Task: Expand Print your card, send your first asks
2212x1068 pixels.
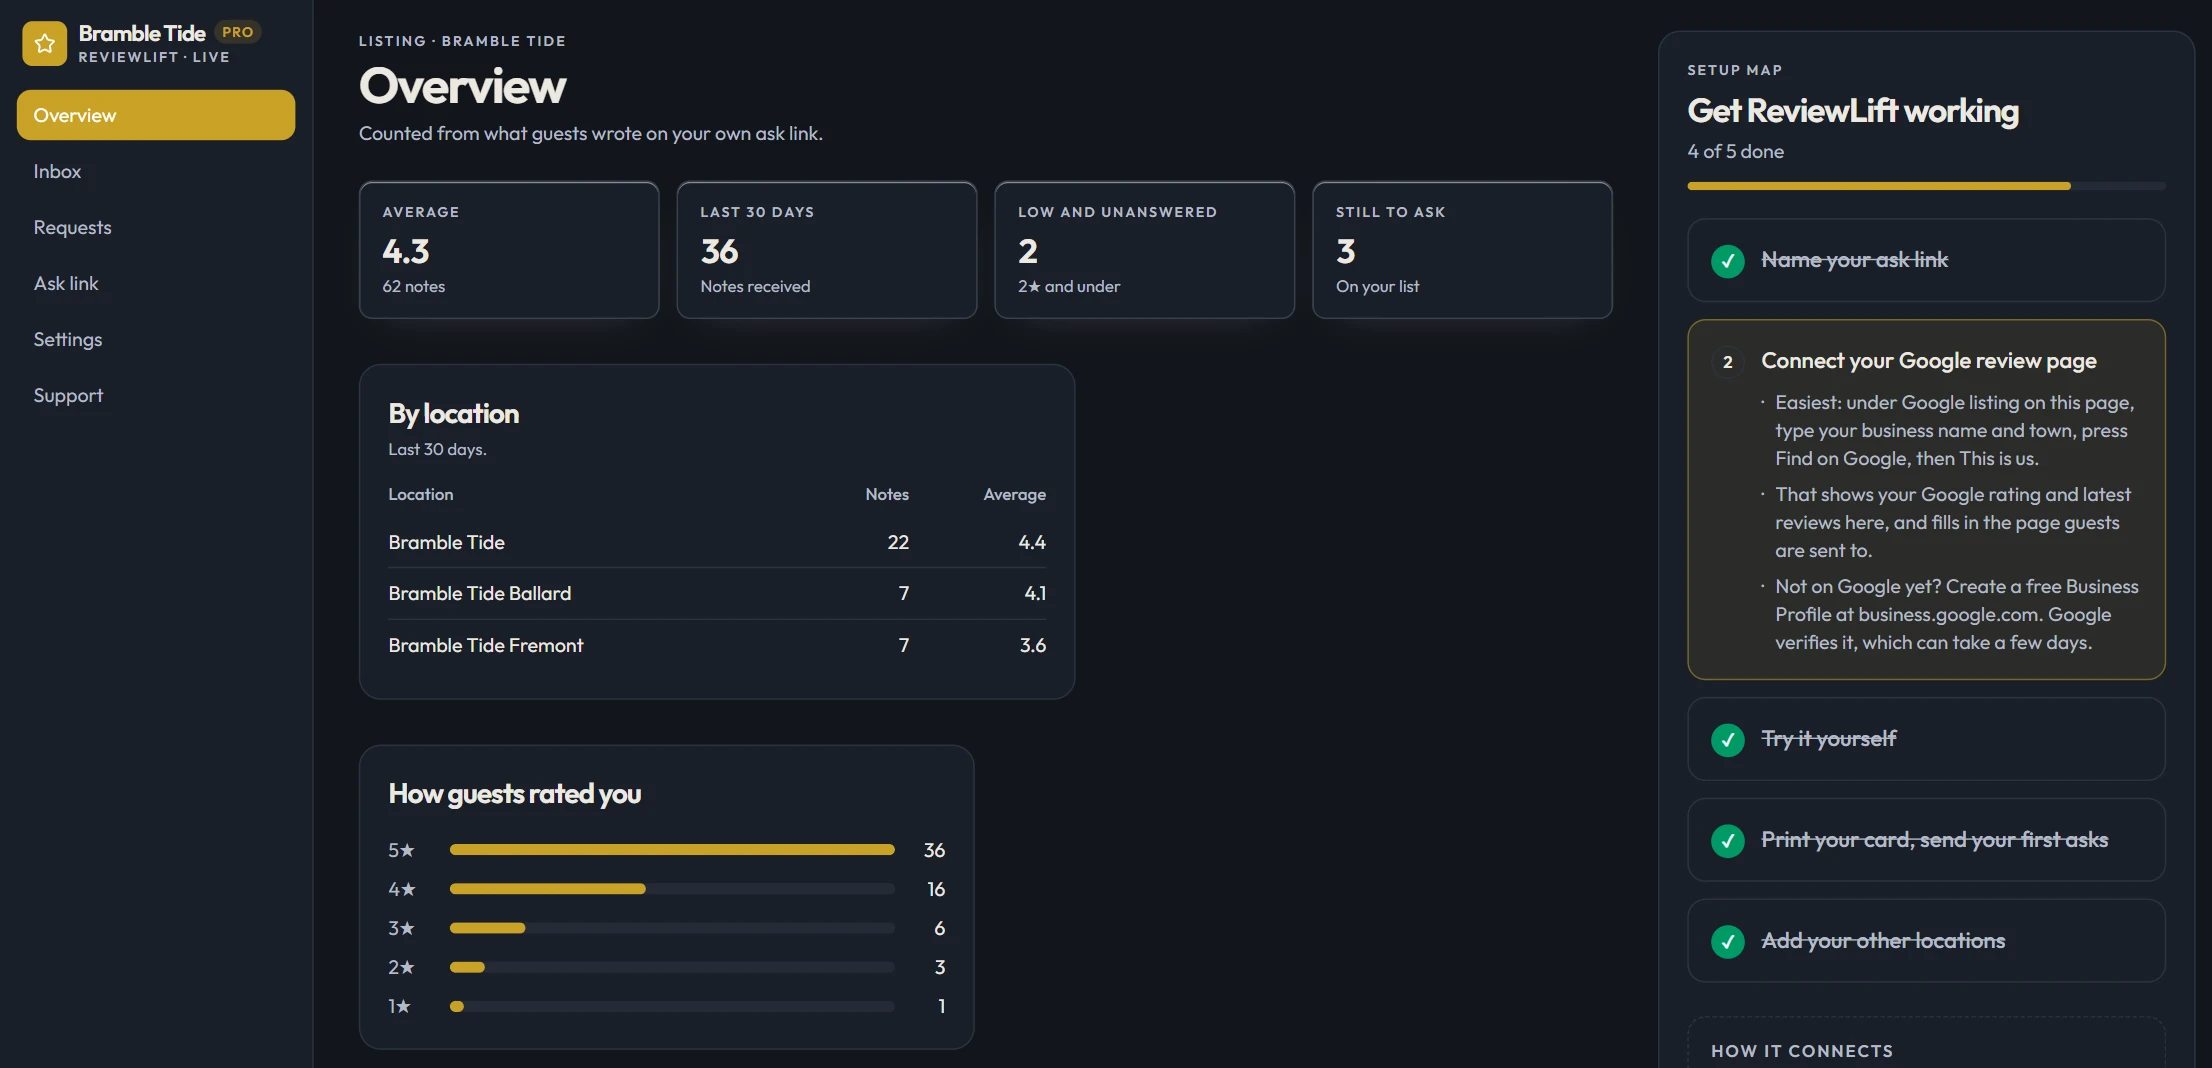Action: [x=1926, y=840]
